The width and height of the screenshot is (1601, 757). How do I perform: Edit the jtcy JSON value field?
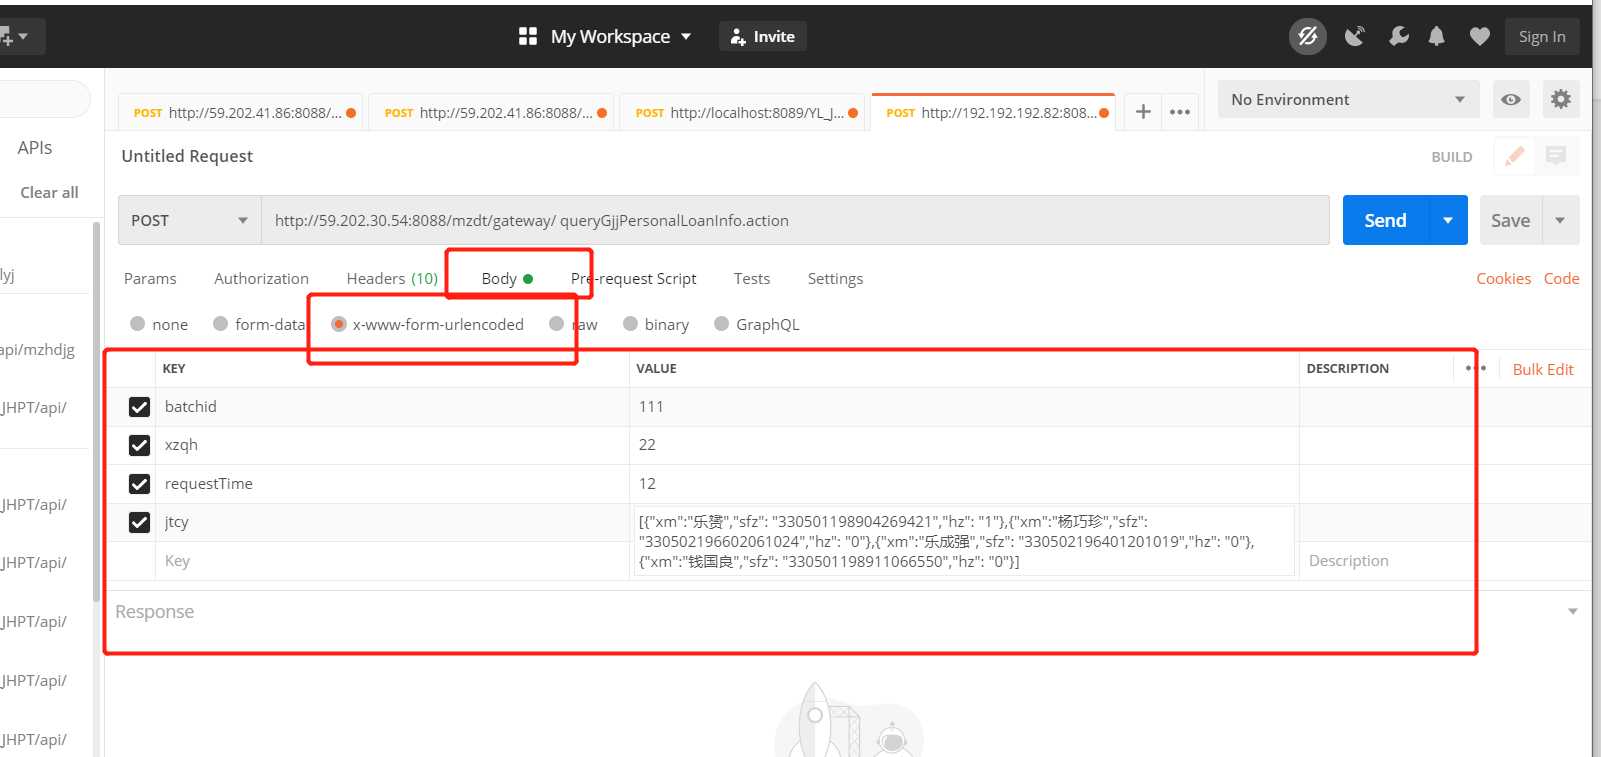964,541
